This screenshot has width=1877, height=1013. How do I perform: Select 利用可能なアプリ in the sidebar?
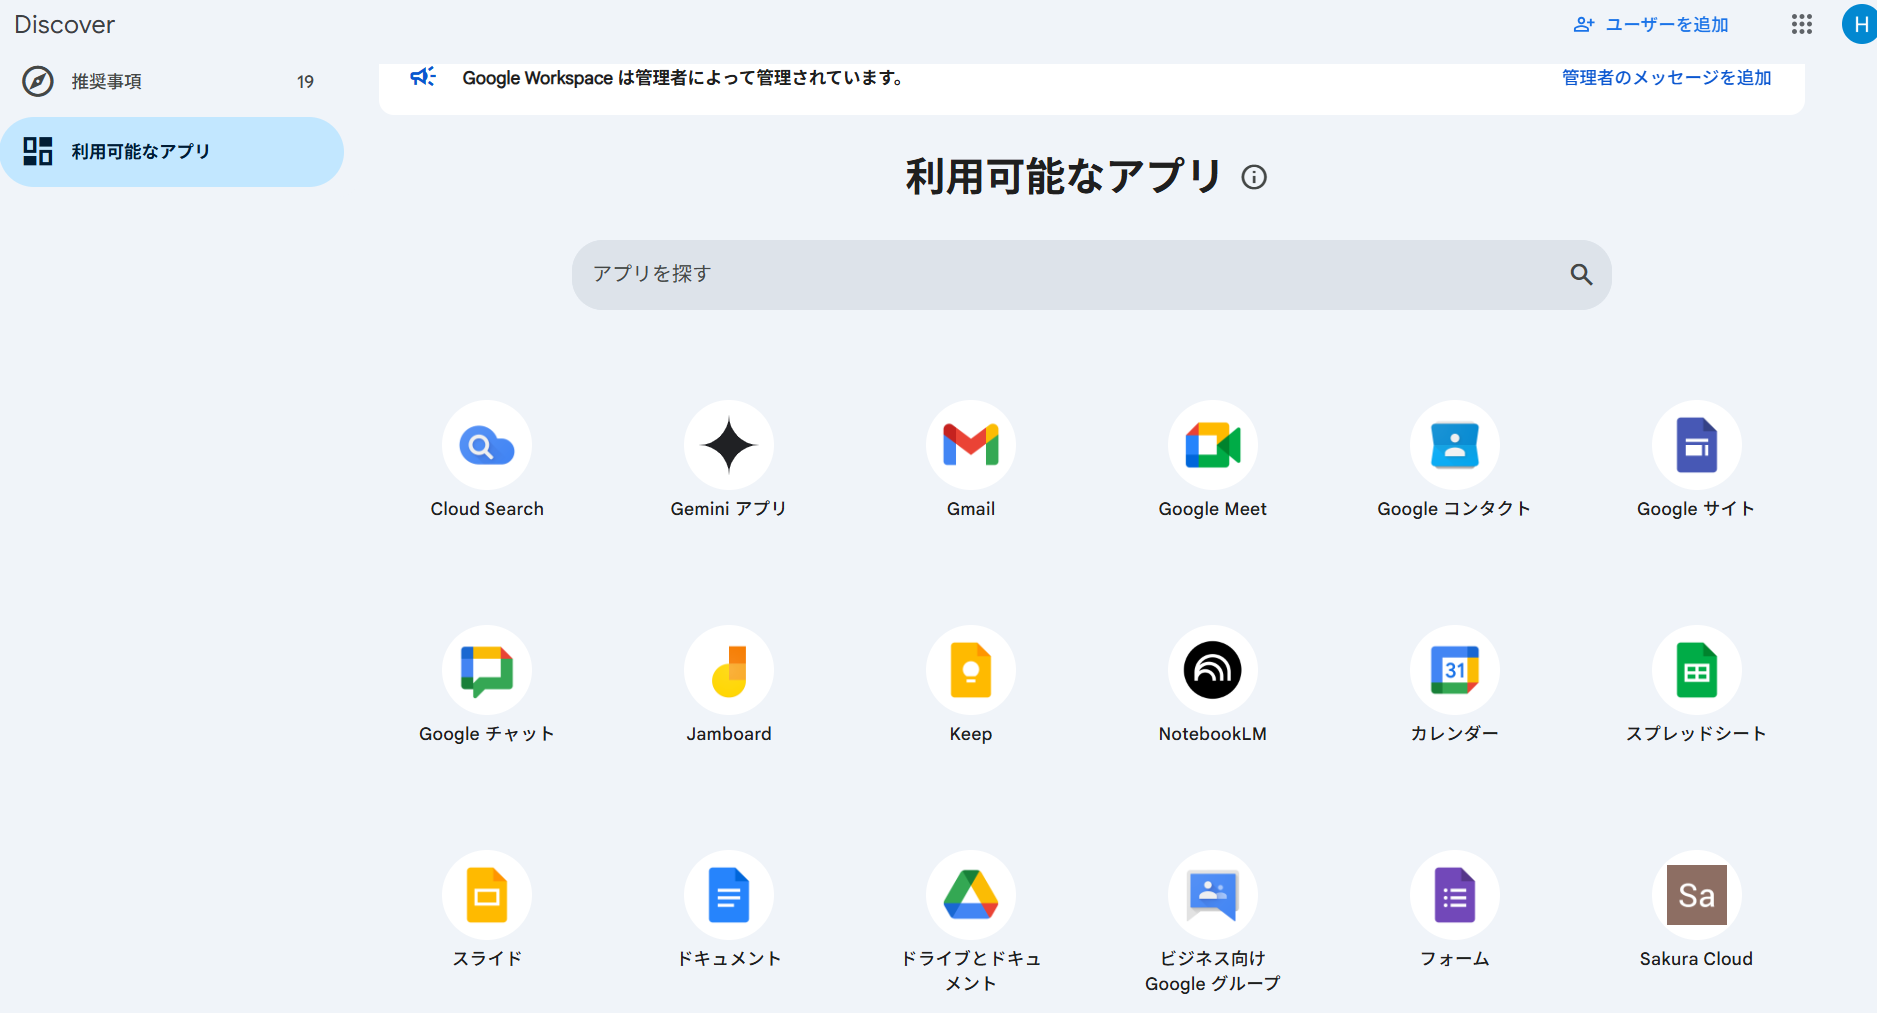172,152
